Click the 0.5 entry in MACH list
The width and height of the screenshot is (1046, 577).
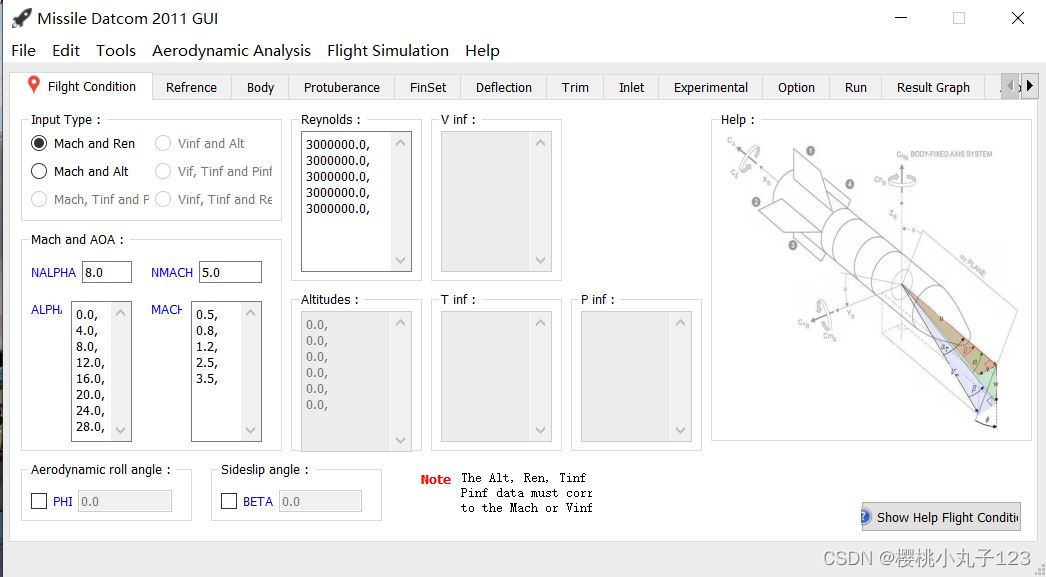click(x=206, y=315)
